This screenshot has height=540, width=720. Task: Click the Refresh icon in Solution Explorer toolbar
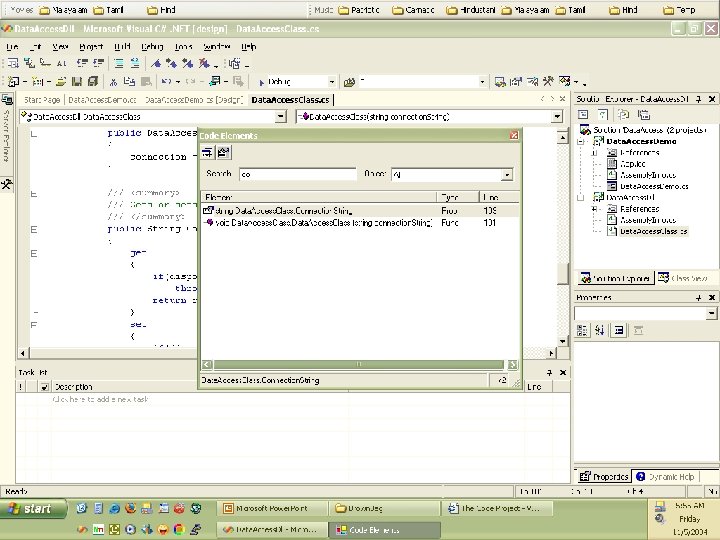tap(623, 115)
